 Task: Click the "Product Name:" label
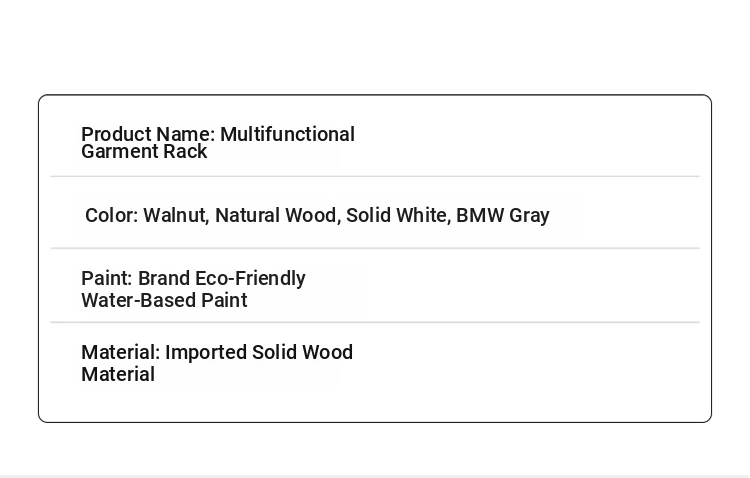[x=148, y=134]
